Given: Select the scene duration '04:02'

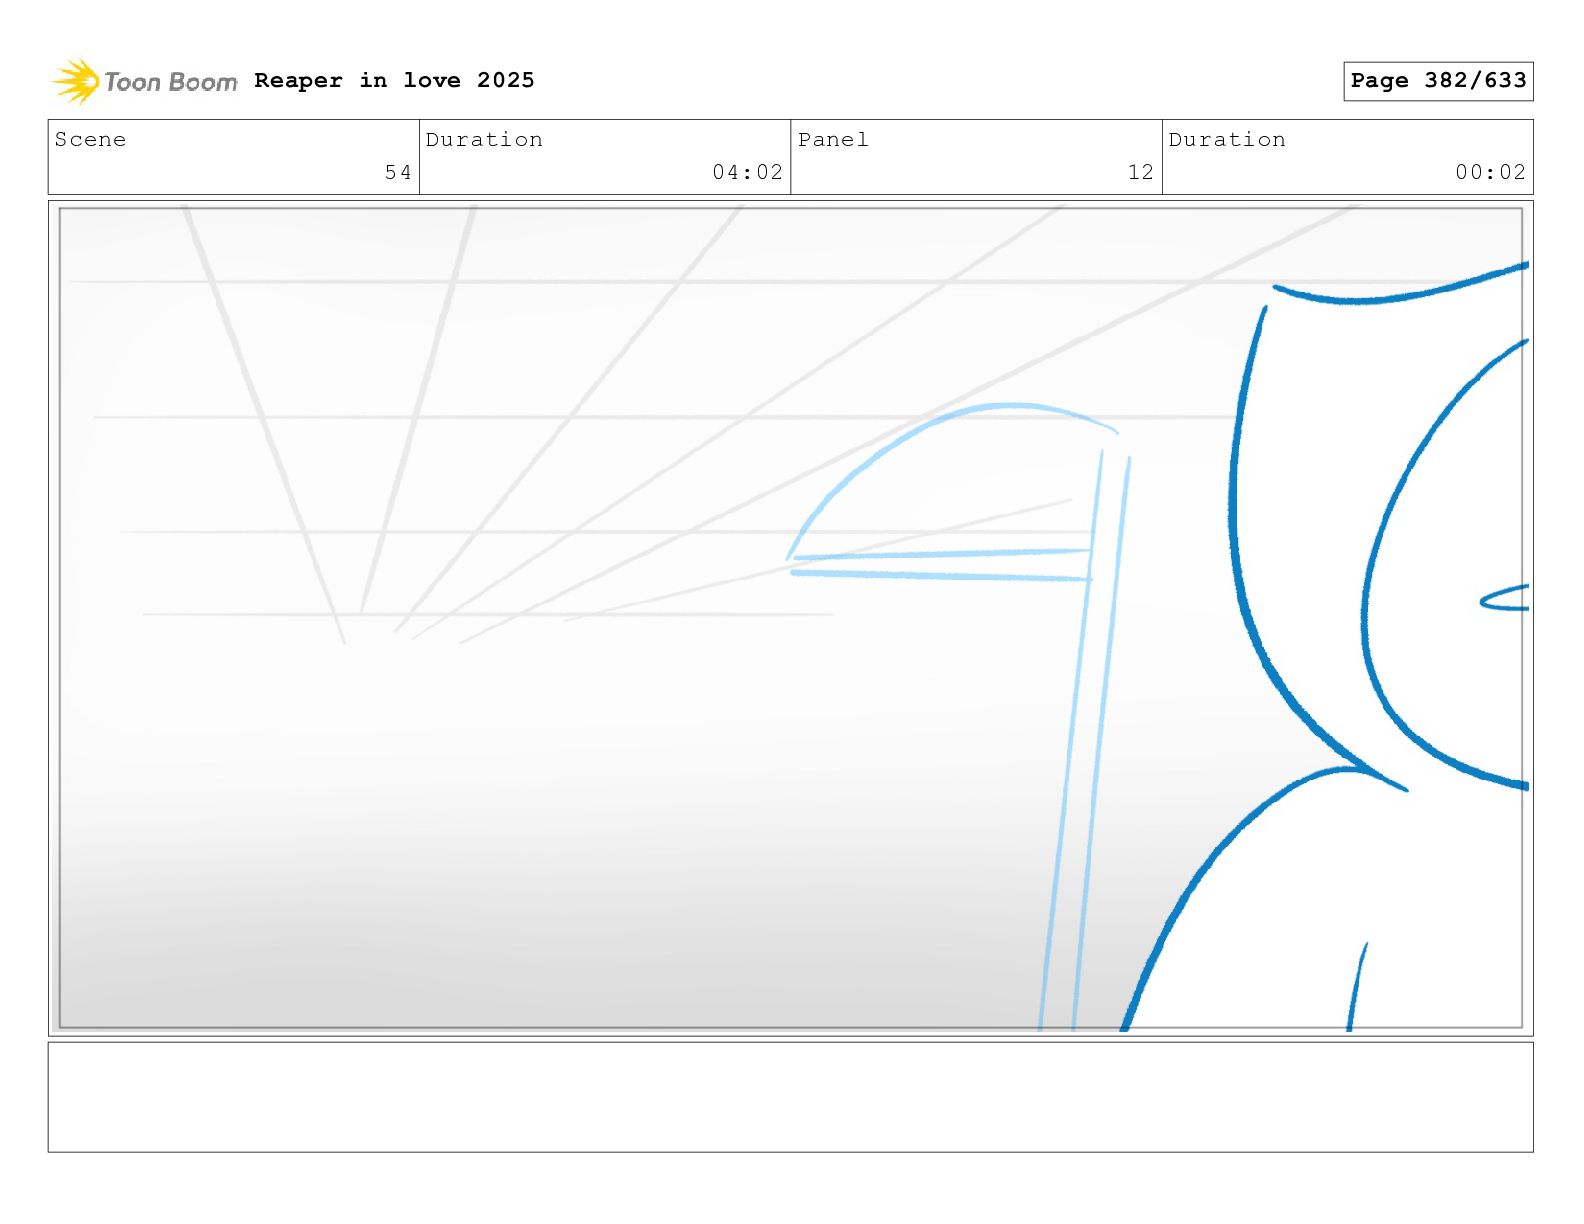Looking at the screenshot, I should (747, 172).
